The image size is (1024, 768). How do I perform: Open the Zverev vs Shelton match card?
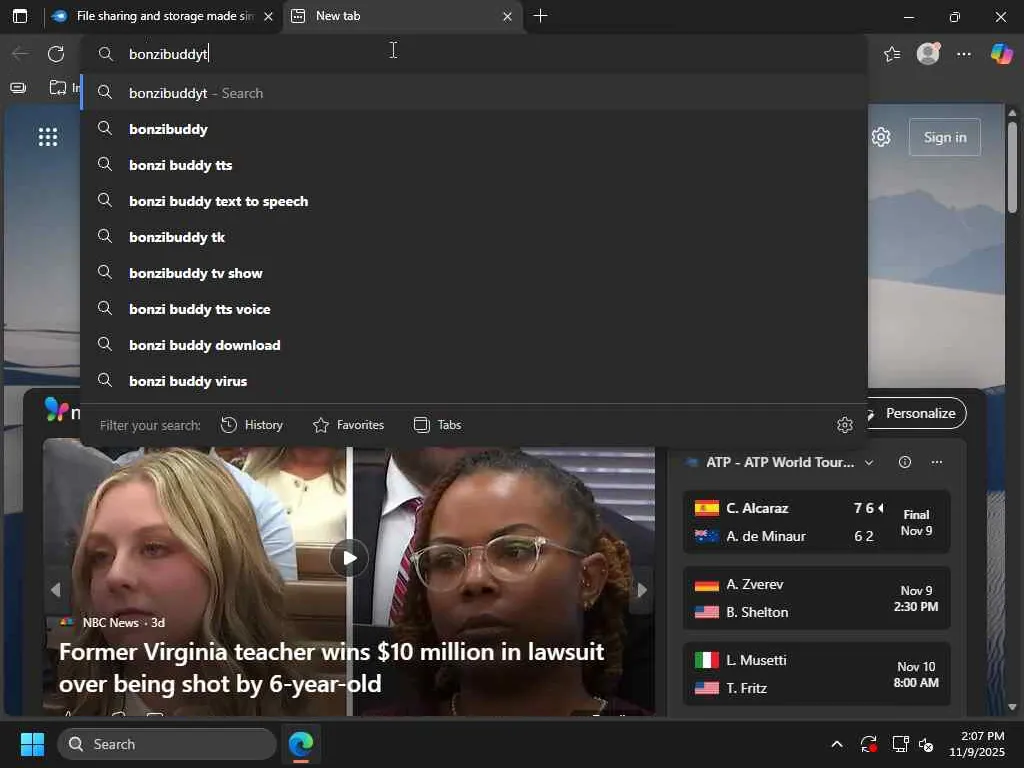click(x=816, y=598)
